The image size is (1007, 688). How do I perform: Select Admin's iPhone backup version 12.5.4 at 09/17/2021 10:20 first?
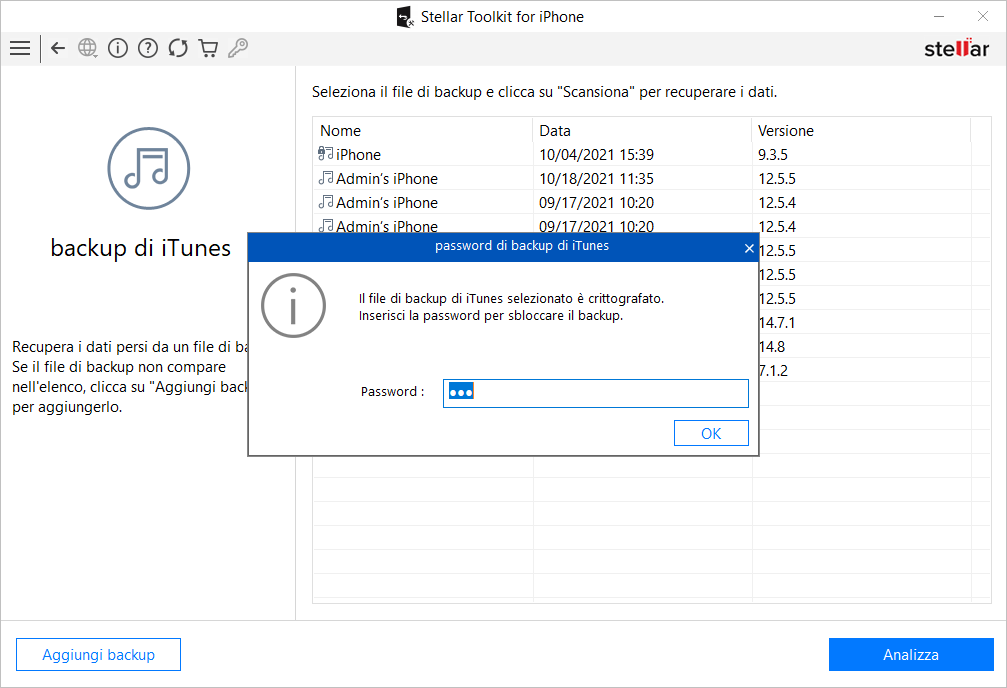[651, 202]
